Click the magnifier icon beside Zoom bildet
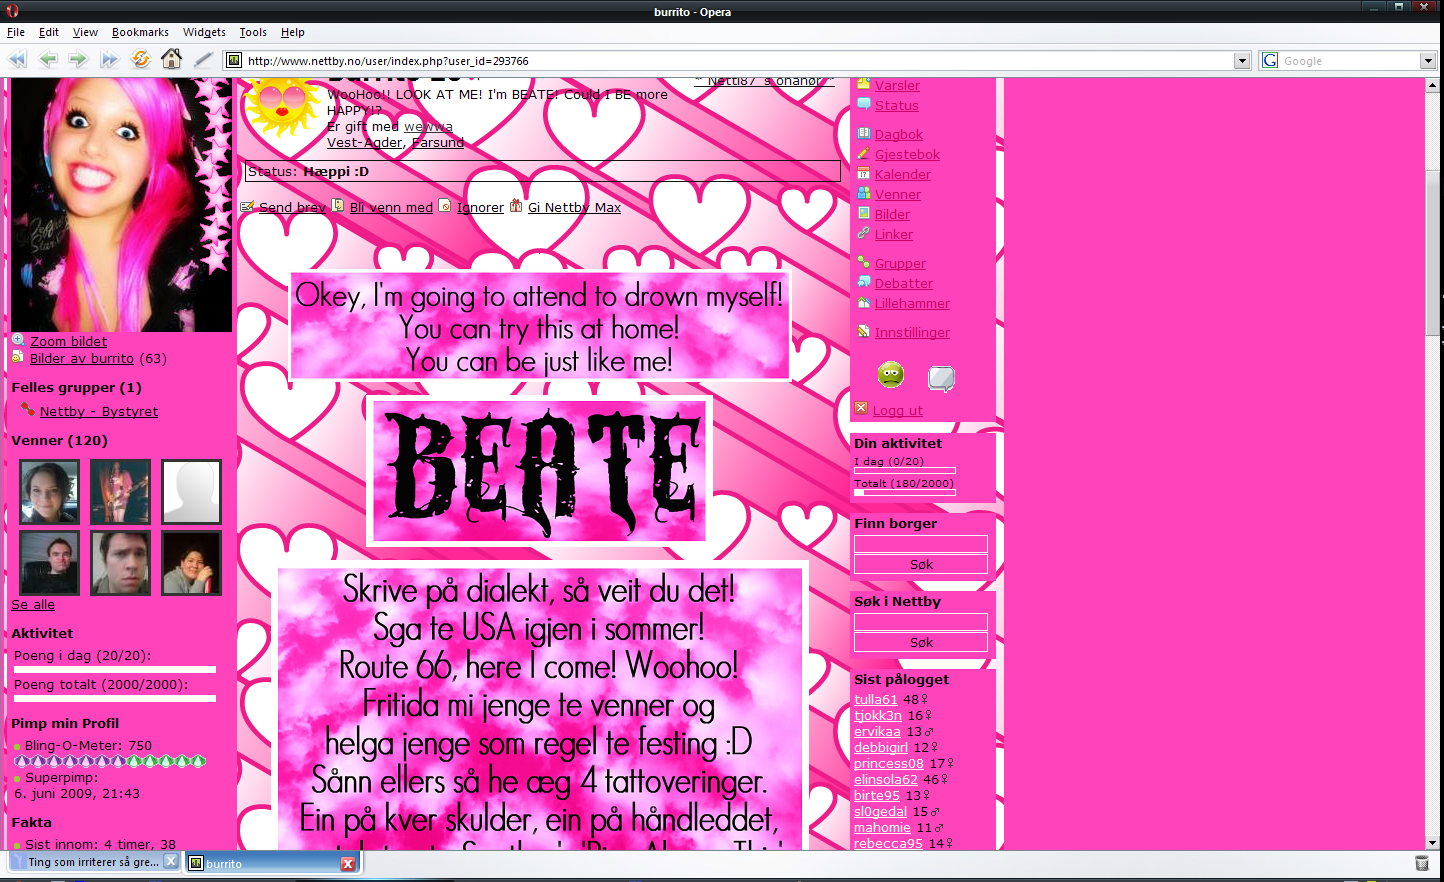The image size is (1444, 882). click(x=18, y=340)
